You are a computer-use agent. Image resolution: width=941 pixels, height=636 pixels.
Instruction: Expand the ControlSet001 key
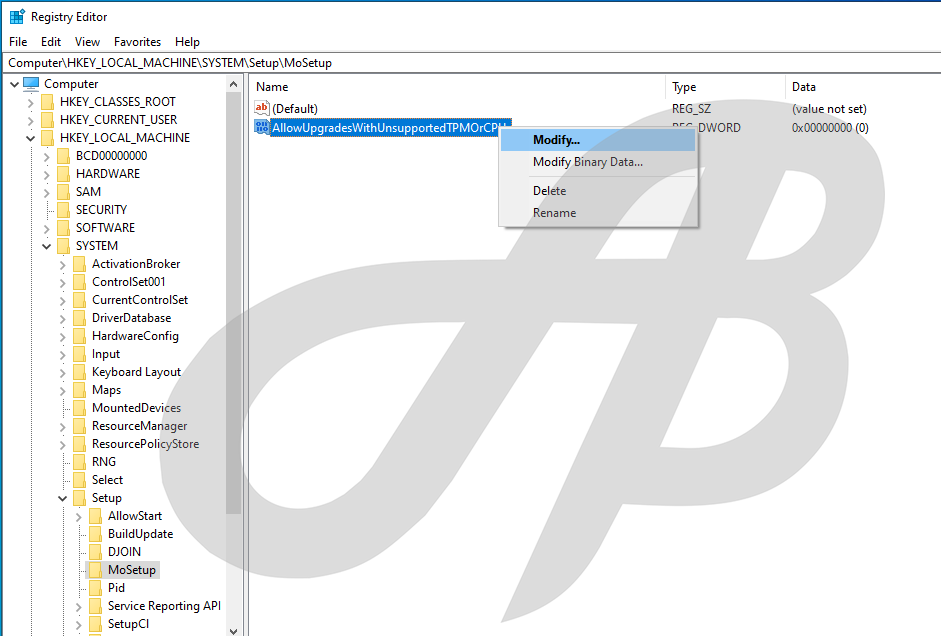point(63,283)
